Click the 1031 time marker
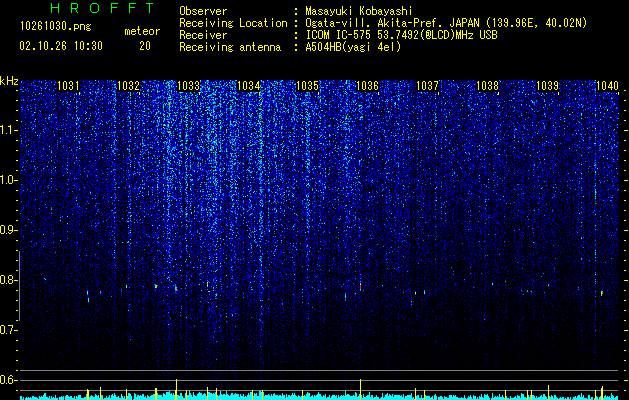 [68, 85]
